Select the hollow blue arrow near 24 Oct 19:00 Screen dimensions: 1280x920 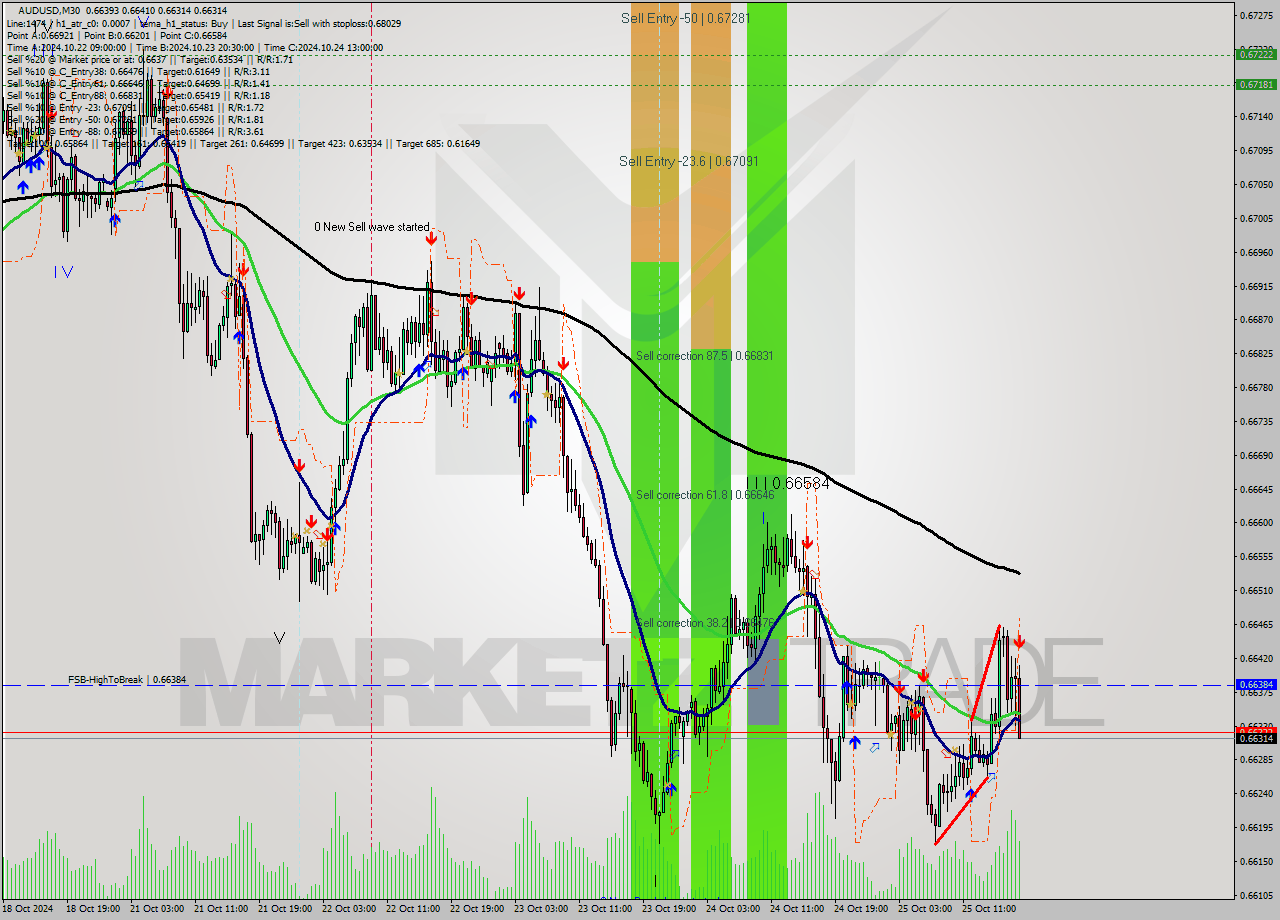[x=875, y=747]
